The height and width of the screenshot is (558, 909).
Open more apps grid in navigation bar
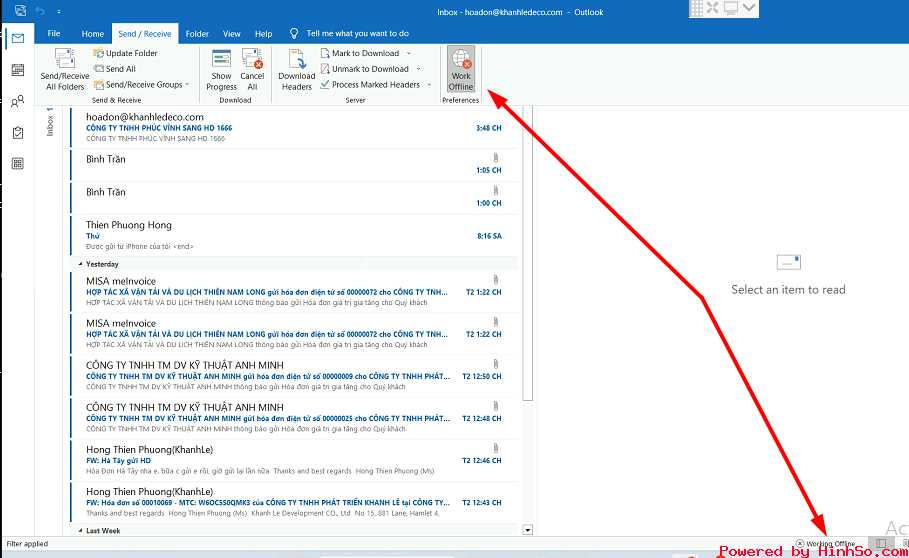(x=18, y=163)
